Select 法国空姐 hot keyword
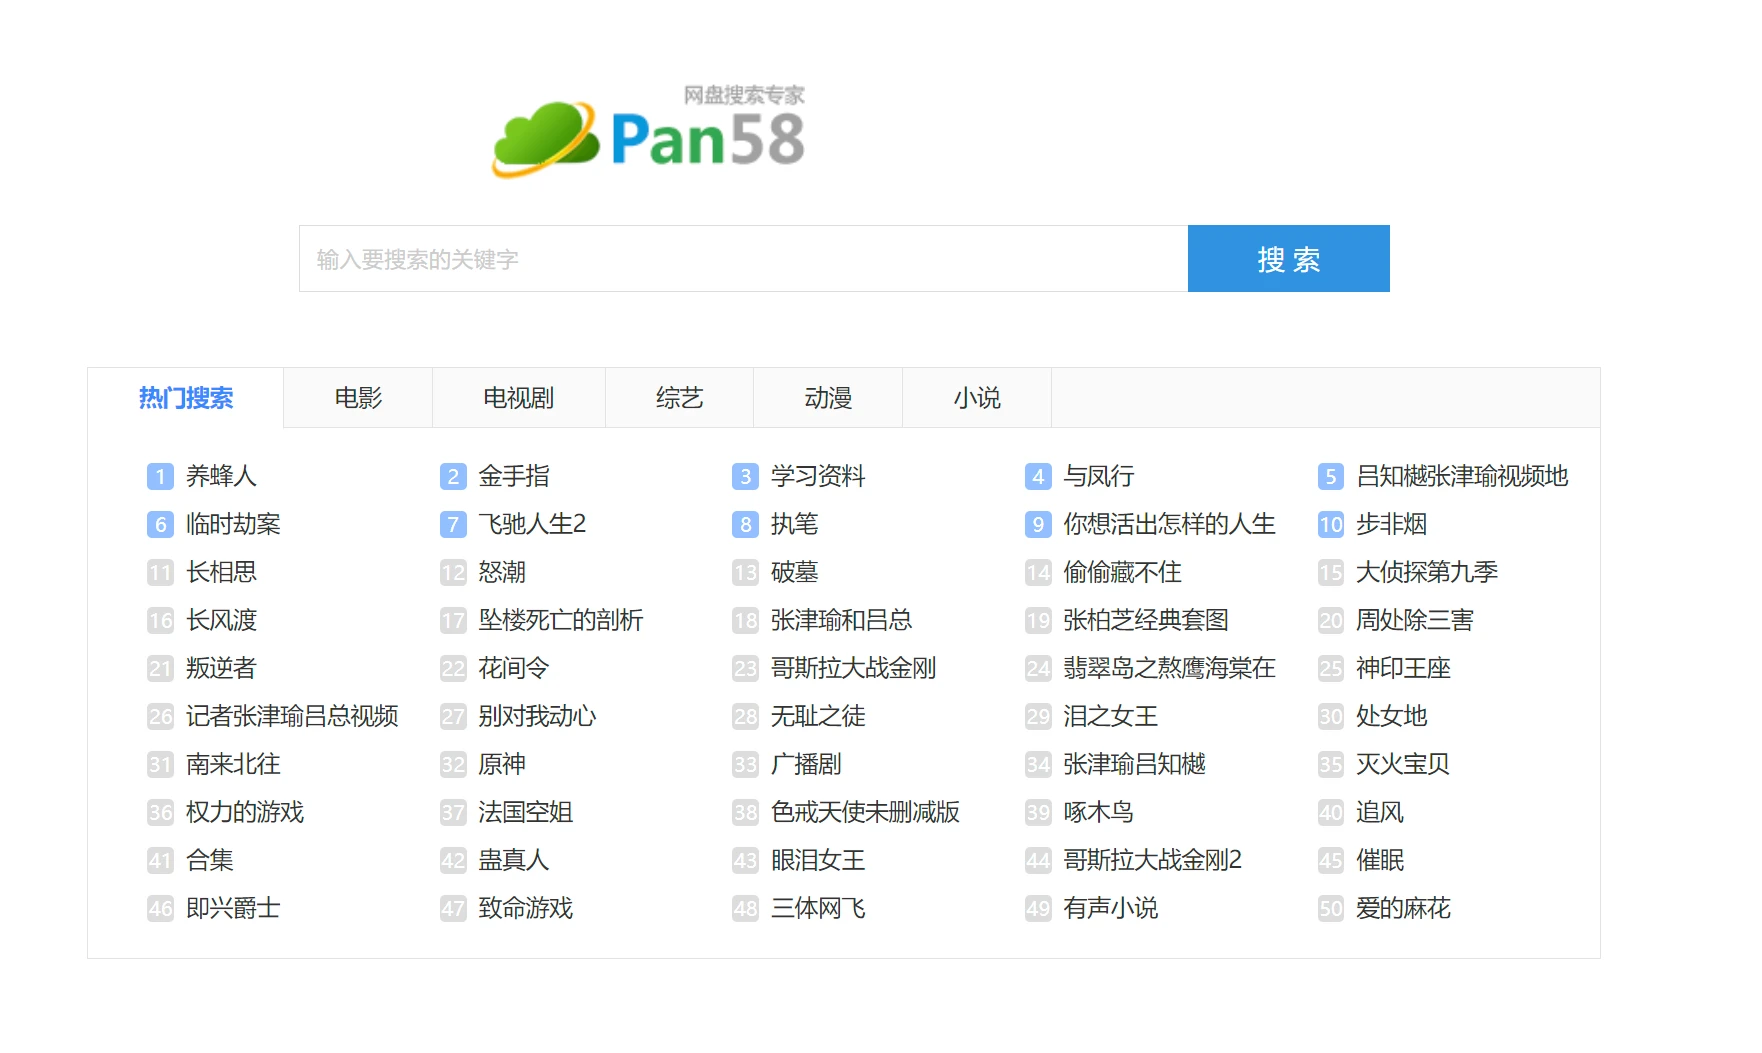Screen dimensions: 1762x1053 point(526,812)
